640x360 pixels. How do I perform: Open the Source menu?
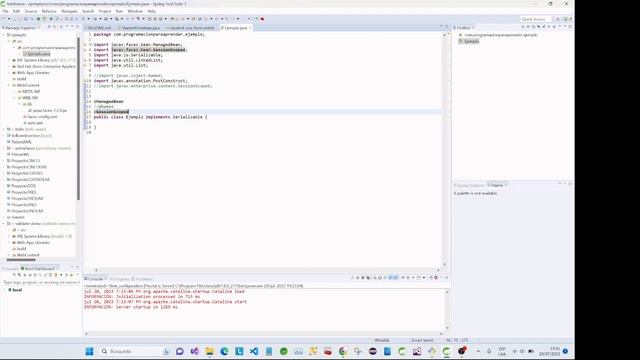coord(31,11)
